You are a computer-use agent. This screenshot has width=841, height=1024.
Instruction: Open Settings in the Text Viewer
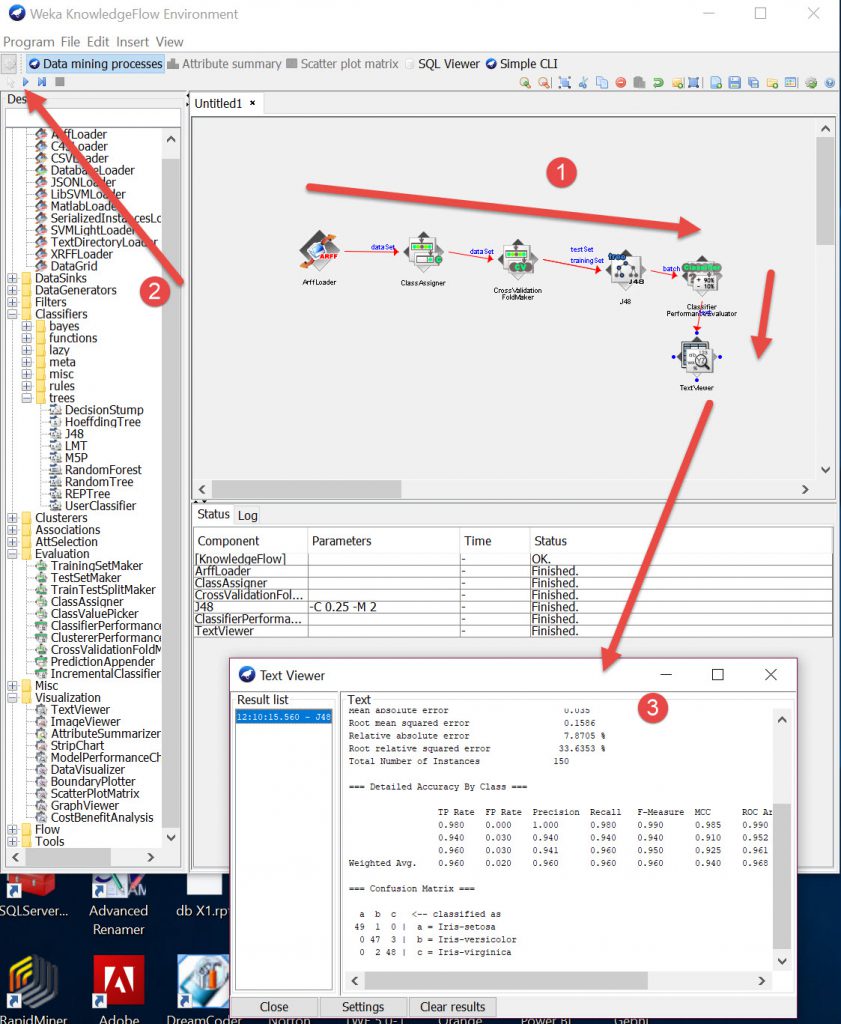point(362,1007)
